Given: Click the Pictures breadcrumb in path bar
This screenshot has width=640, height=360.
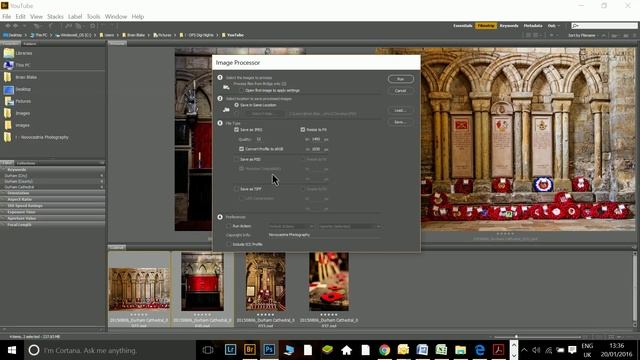Looking at the screenshot, I should [x=162, y=35].
